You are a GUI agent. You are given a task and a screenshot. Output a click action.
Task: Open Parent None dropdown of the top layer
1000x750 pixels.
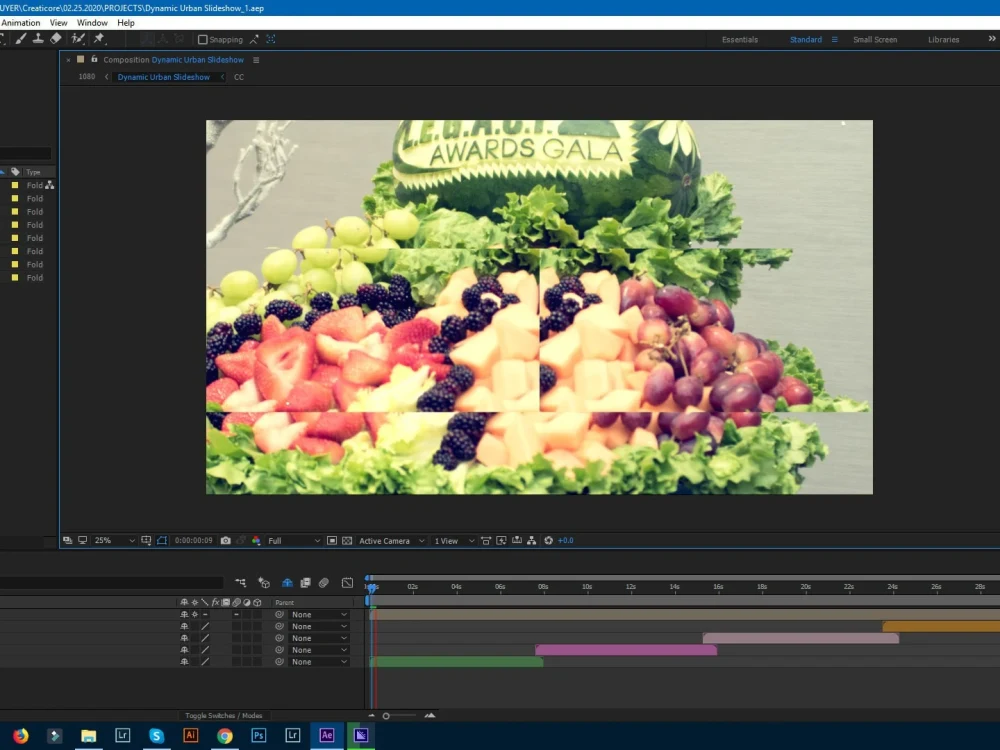click(x=319, y=614)
